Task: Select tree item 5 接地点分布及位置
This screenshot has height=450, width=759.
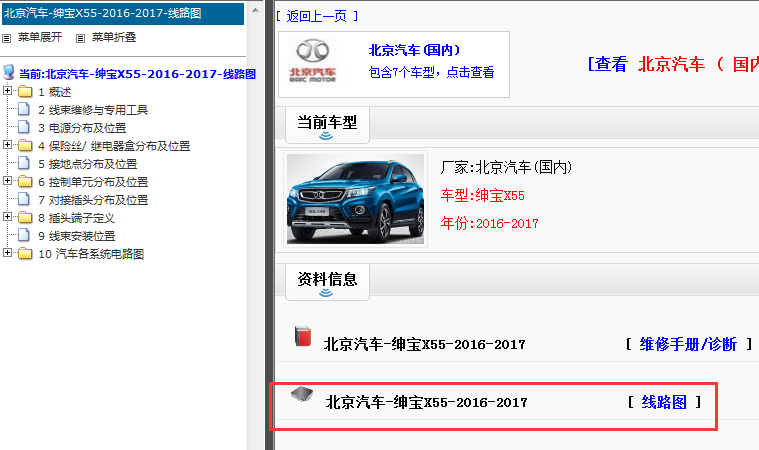Action: click(88, 164)
